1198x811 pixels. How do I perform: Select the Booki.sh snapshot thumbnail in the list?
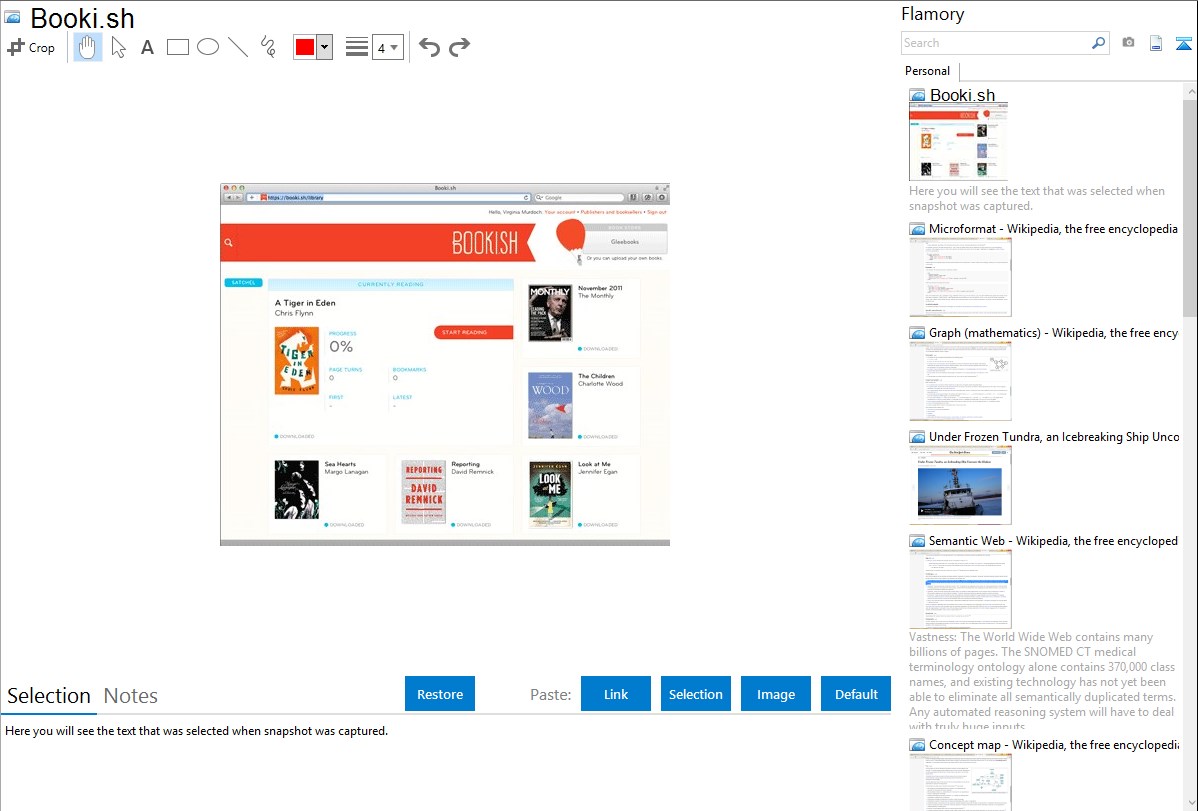click(x=958, y=142)
